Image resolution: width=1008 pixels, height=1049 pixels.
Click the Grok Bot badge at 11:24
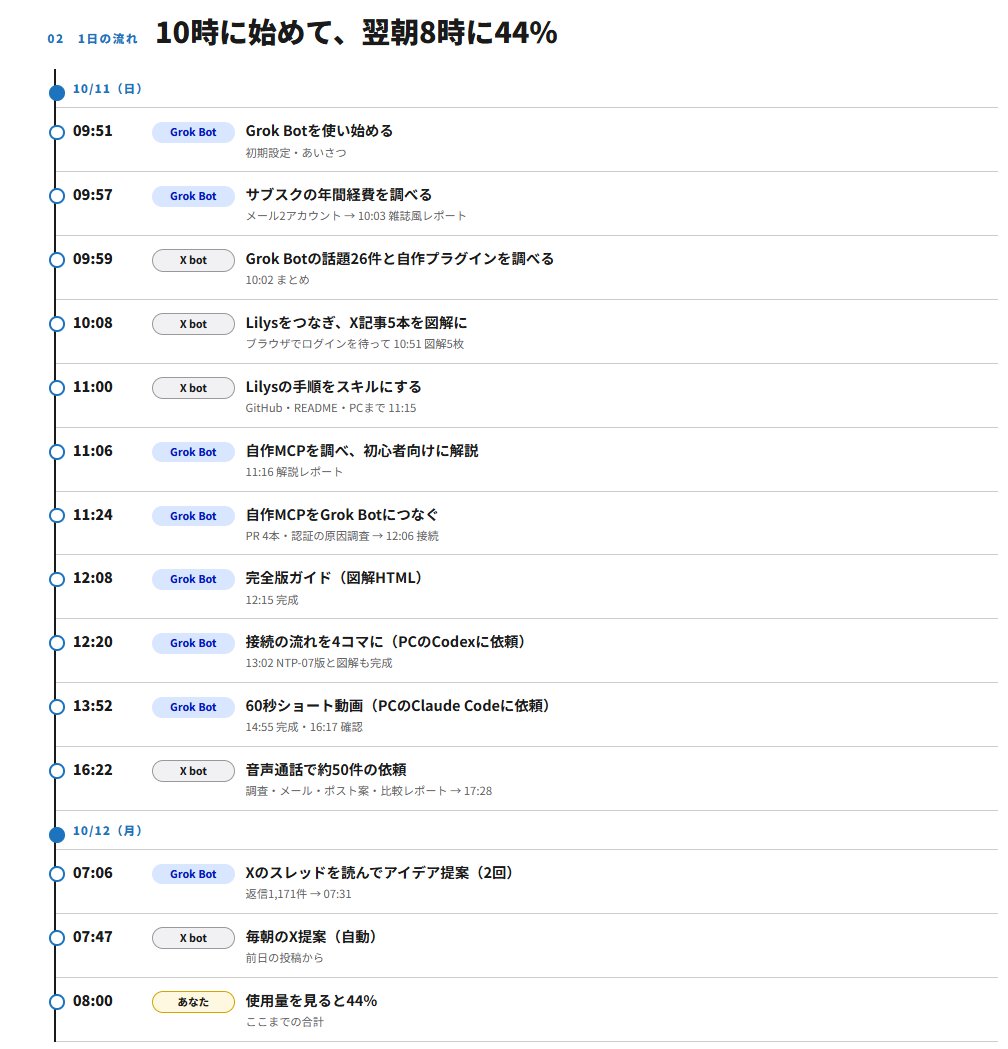tap(193, 516)
